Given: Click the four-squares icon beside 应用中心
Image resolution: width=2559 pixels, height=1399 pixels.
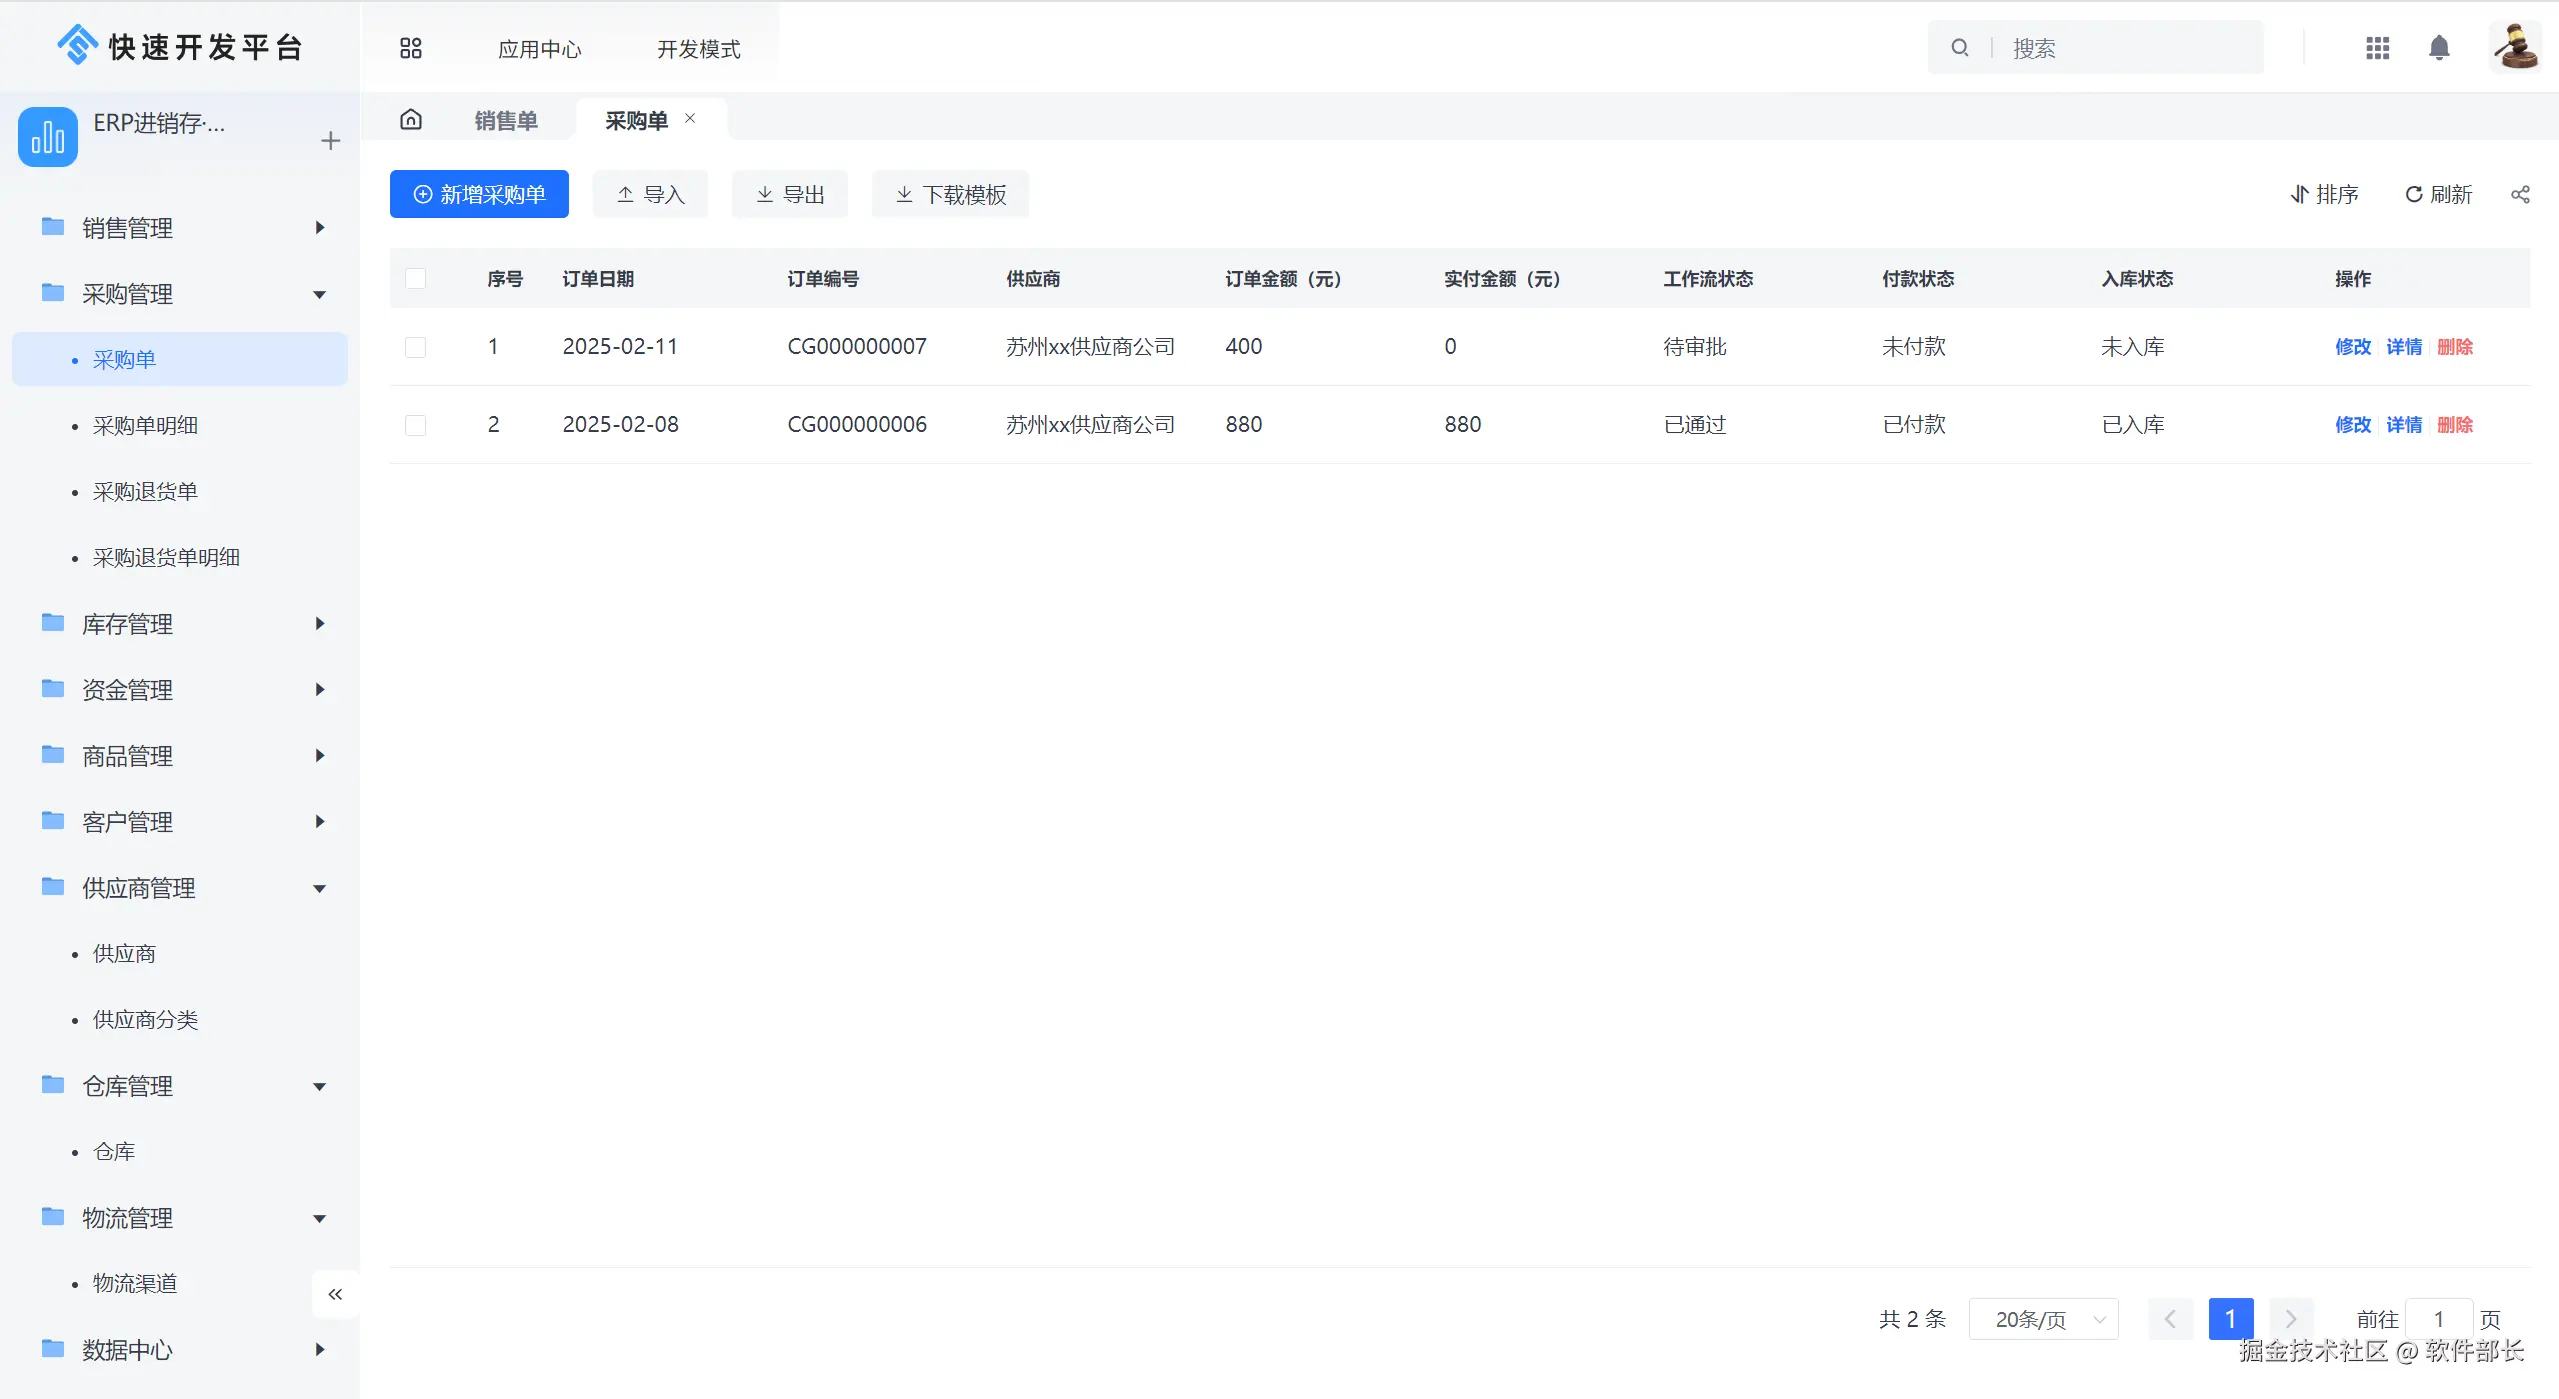Looking at the screenshot, I should click(x=410, y=48).
